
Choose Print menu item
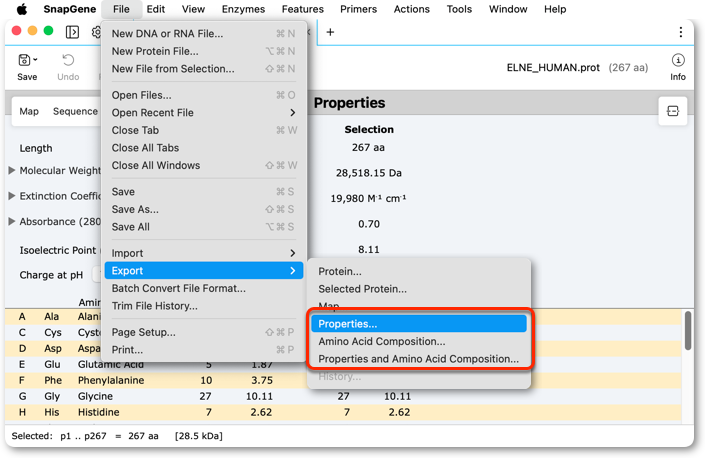click(x=204, y=350)
